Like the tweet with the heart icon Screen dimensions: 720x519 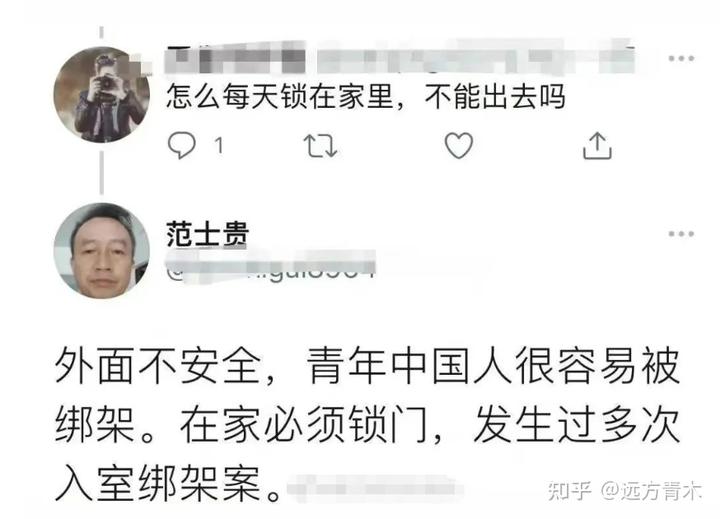coord(459,146)
